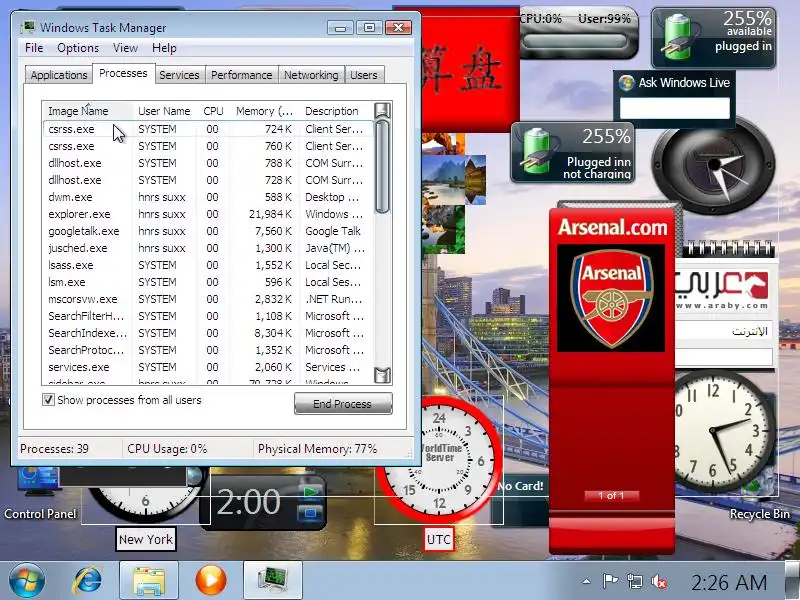Click the CPU usage meter gadget bar
The height and width of the screenshot is (600, 800).
tap(575, 41)
